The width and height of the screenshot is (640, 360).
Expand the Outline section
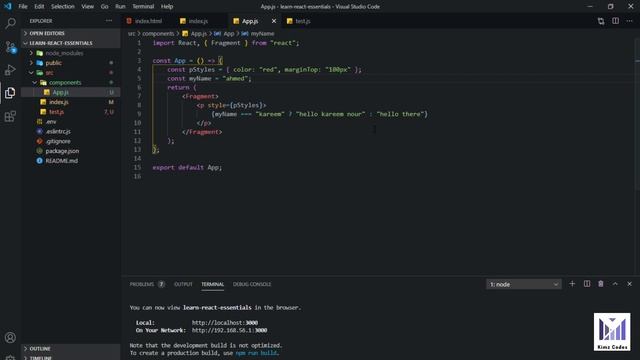71,349
